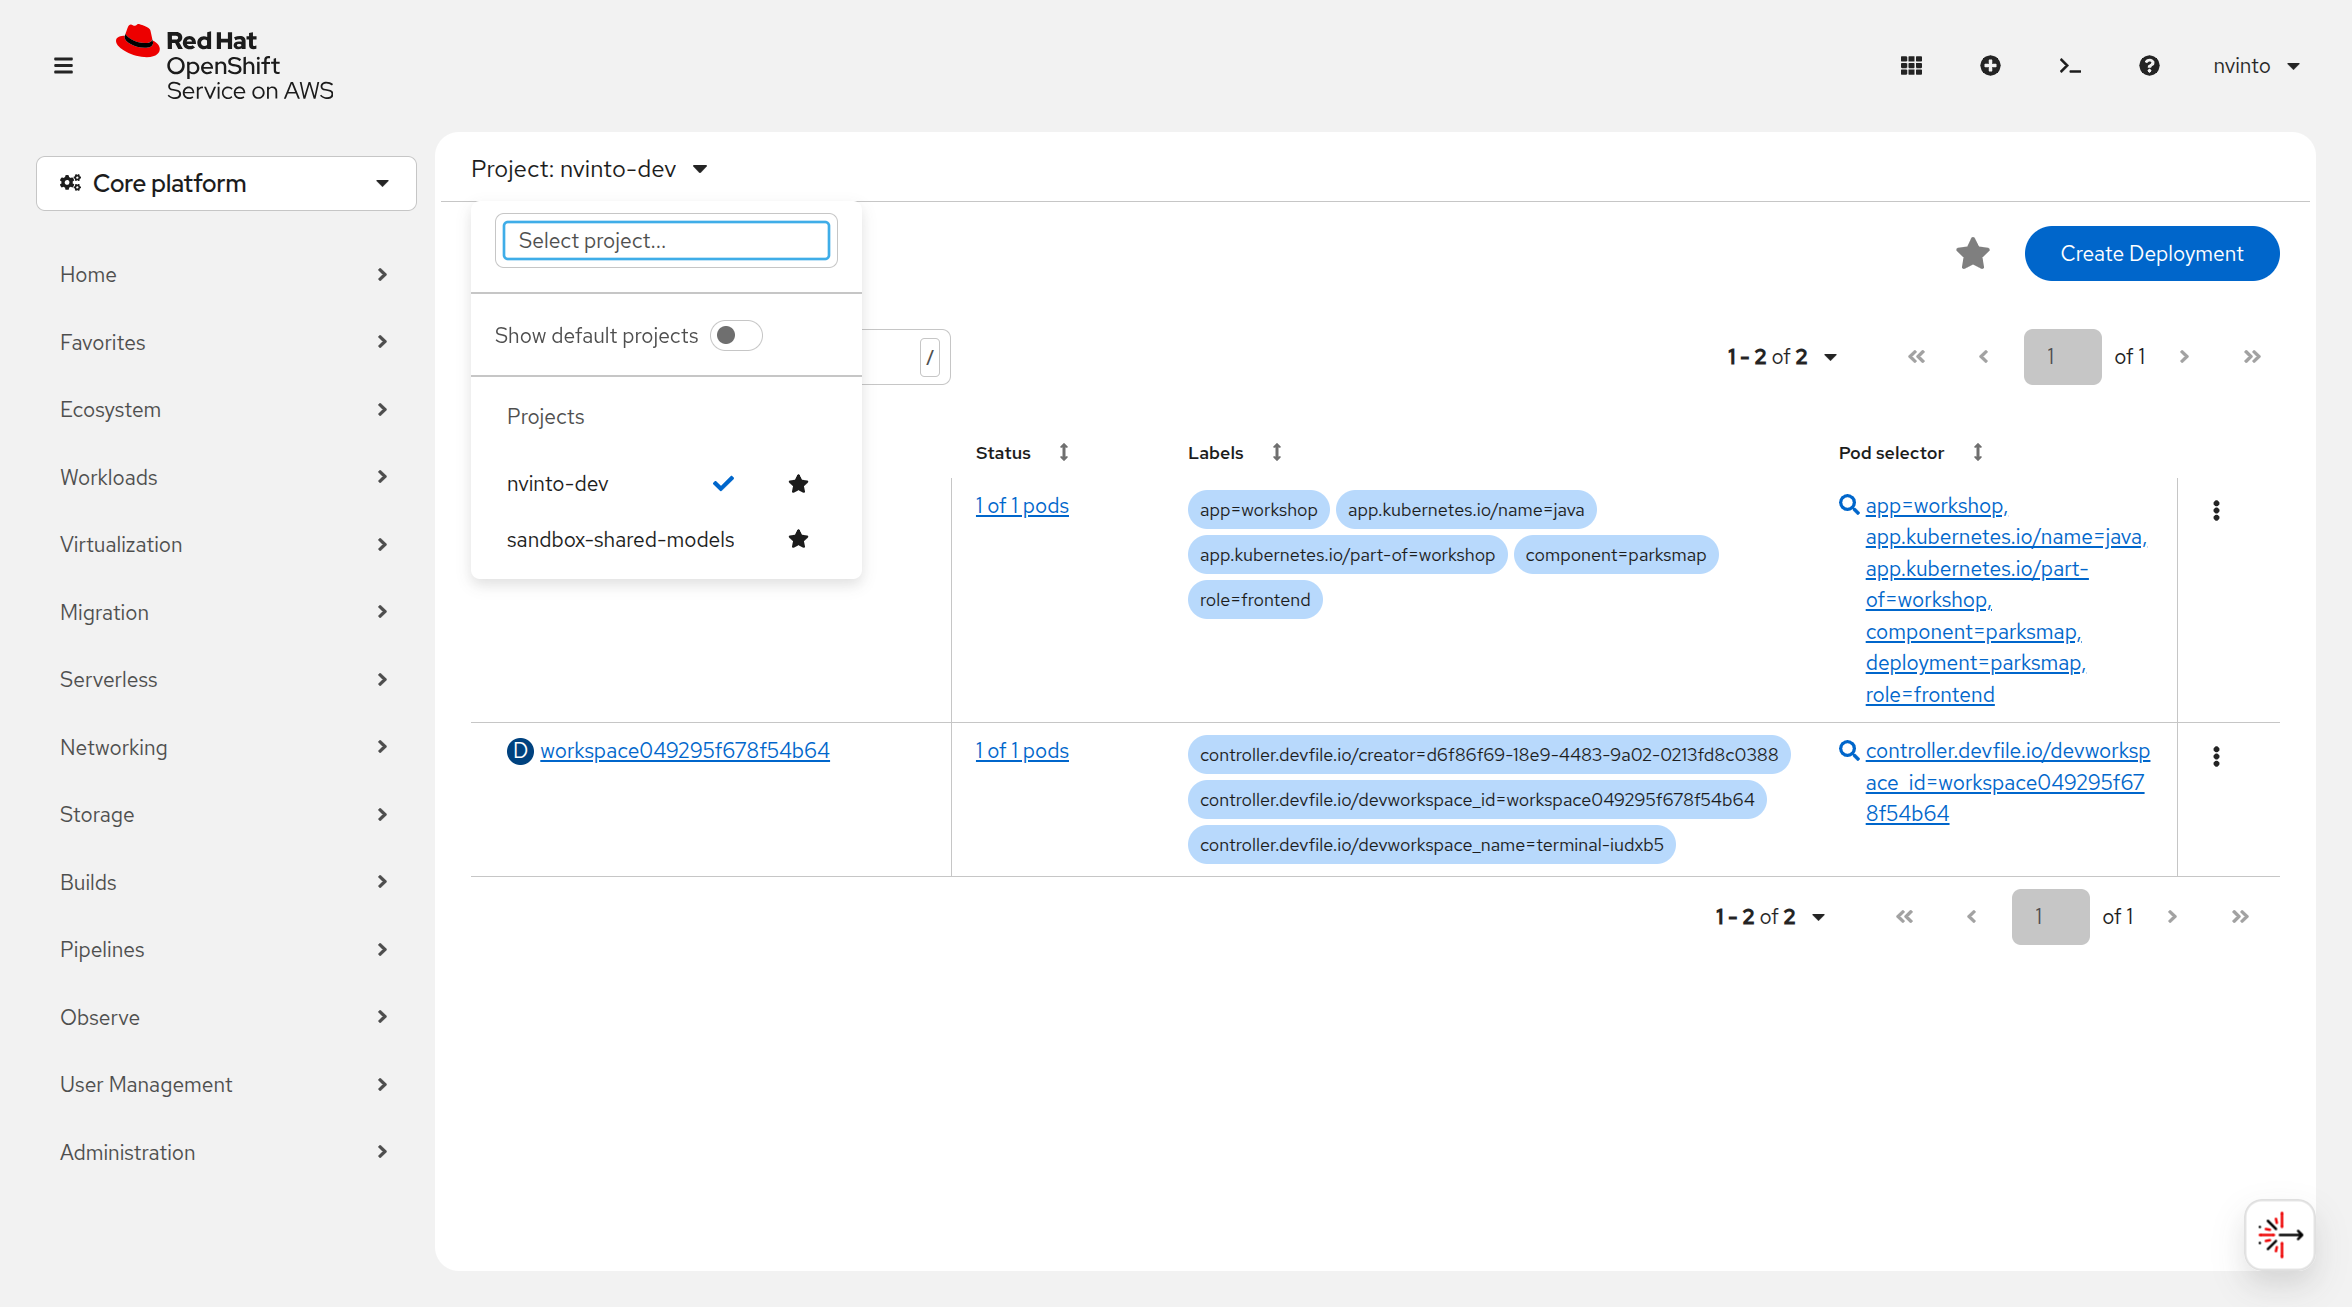
Task: Open 1 of 1 pods link for app=workshop row
Action: (x=1022, y=506)
